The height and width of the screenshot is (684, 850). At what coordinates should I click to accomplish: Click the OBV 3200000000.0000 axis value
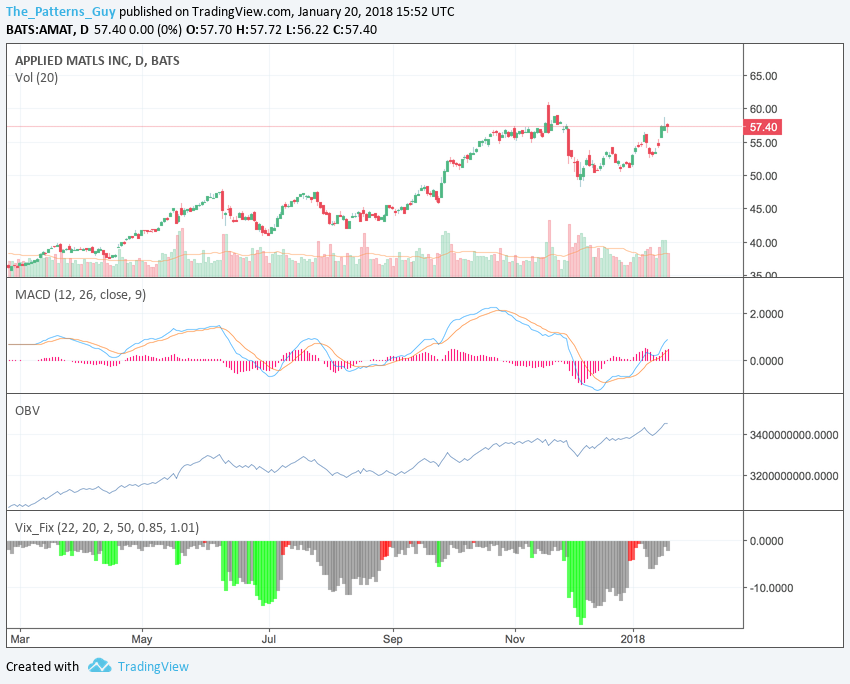[794, 476]
